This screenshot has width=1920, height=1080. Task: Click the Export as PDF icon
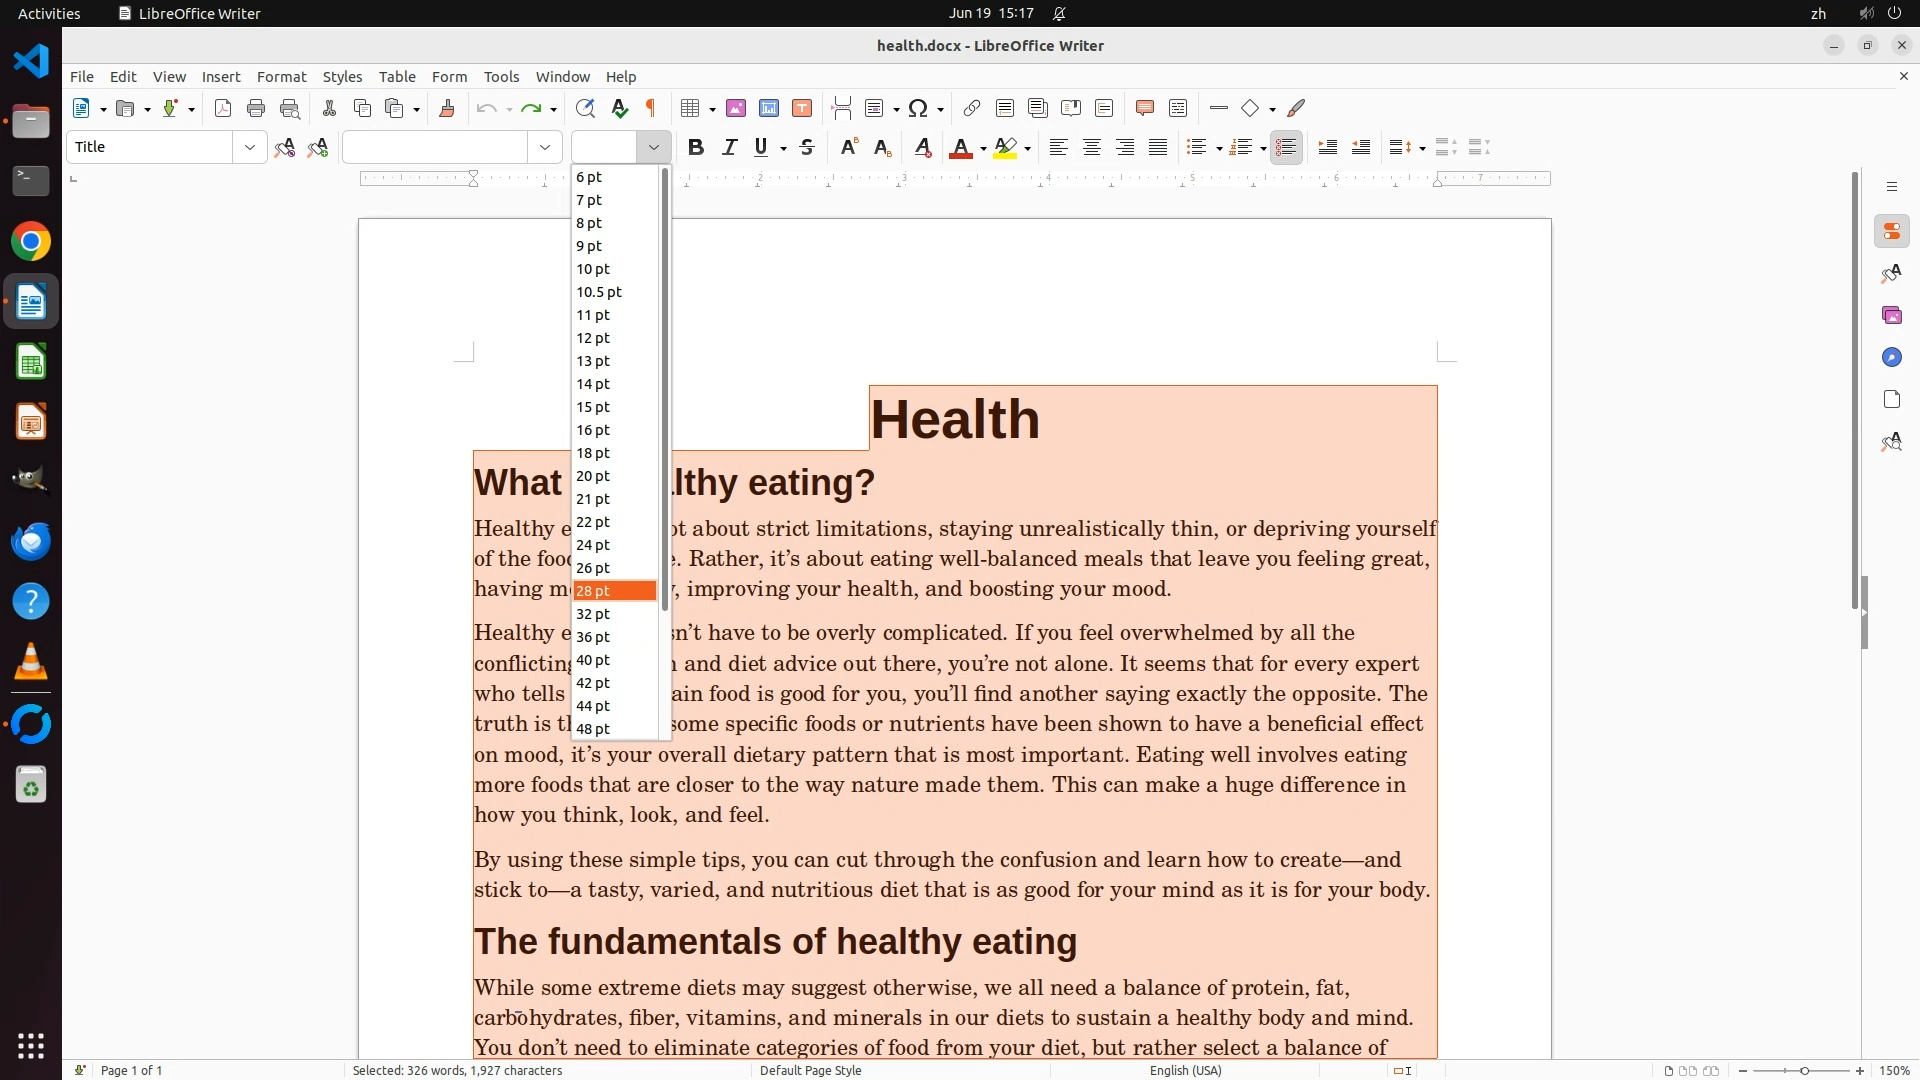coord(223,109)
